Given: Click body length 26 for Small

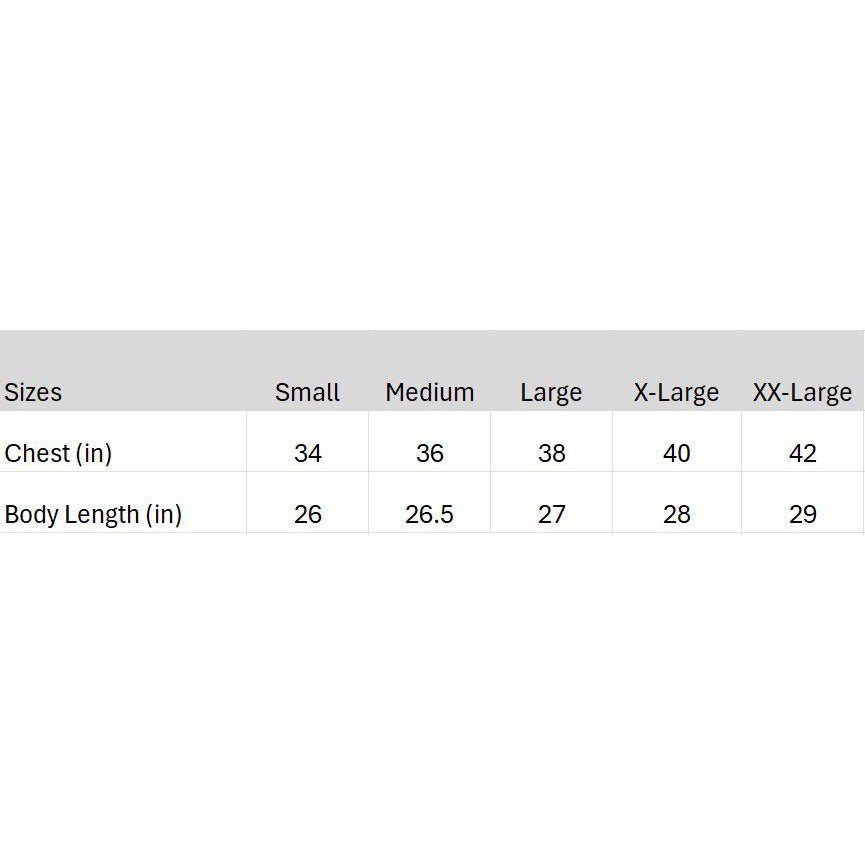Looking at the screenshot, I should click(308, 514).
